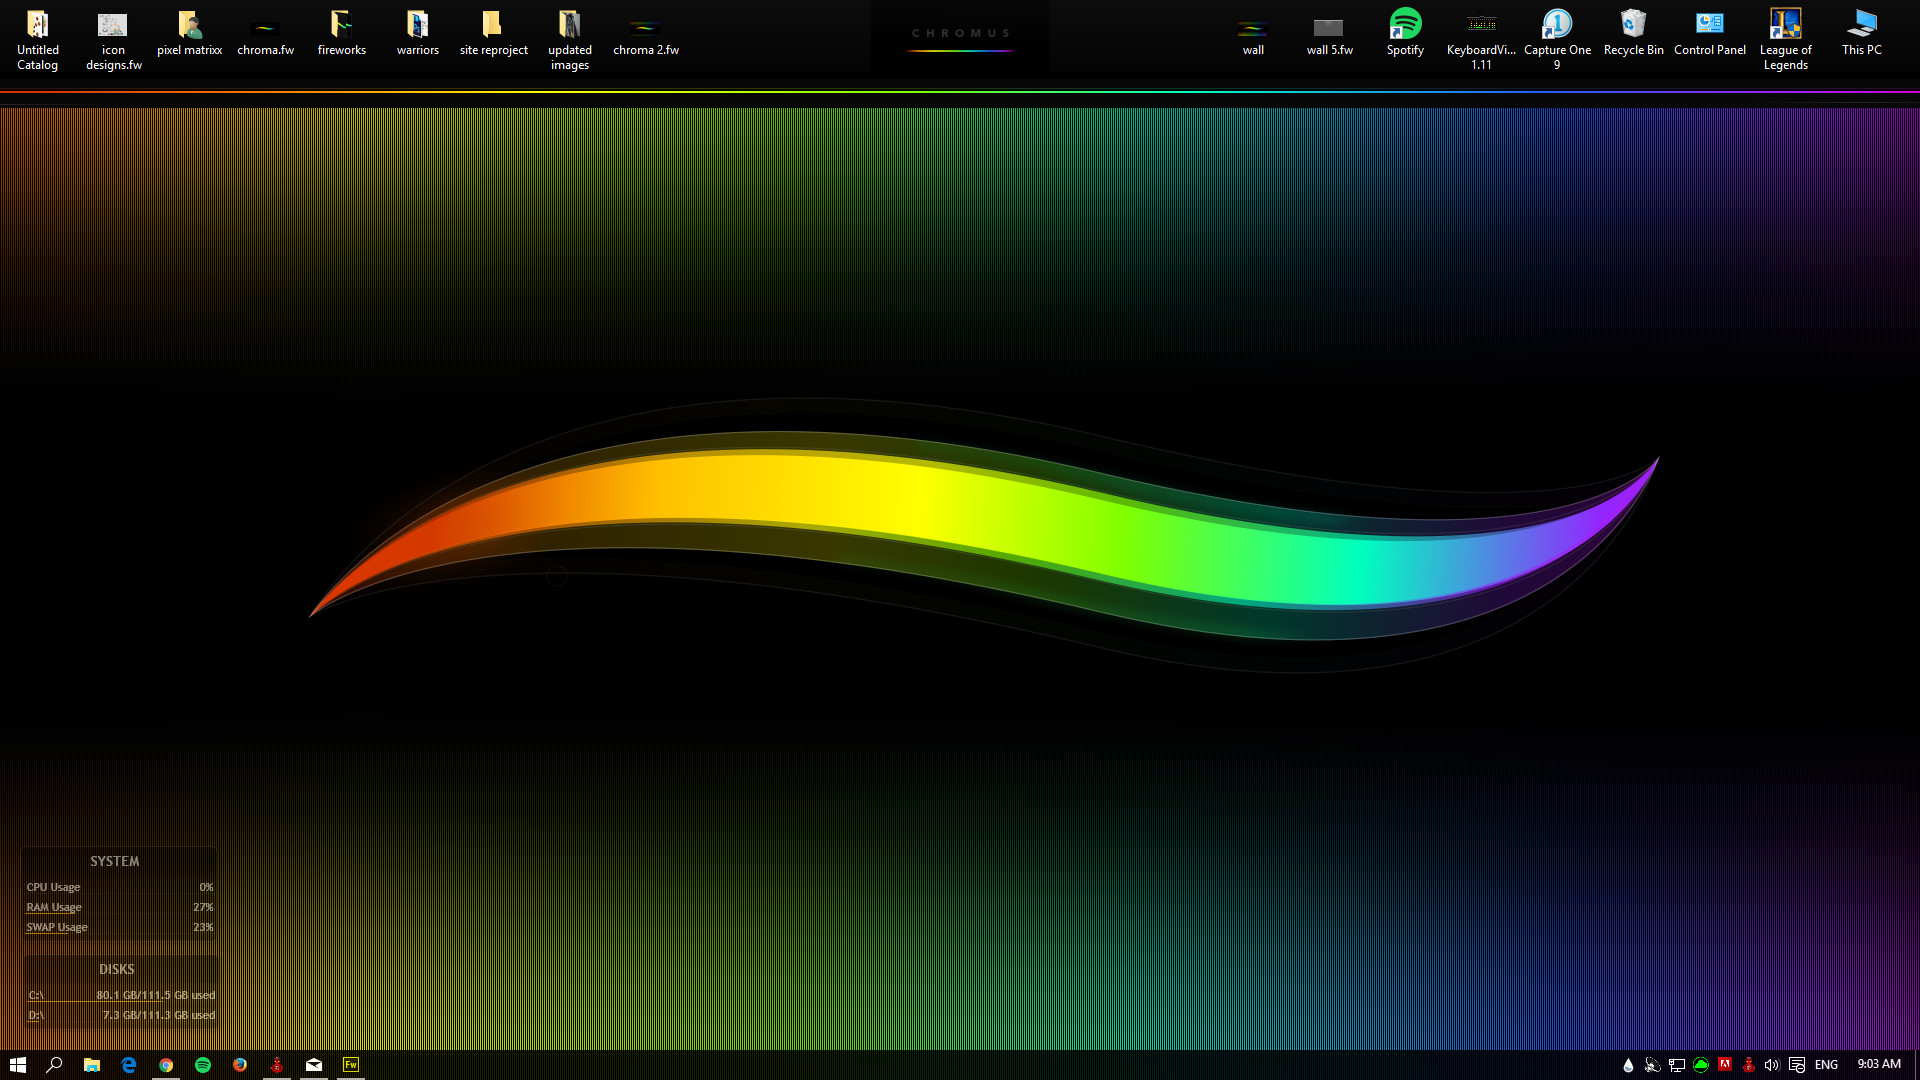Select the This PC desktop icon

coord(1861,33)
